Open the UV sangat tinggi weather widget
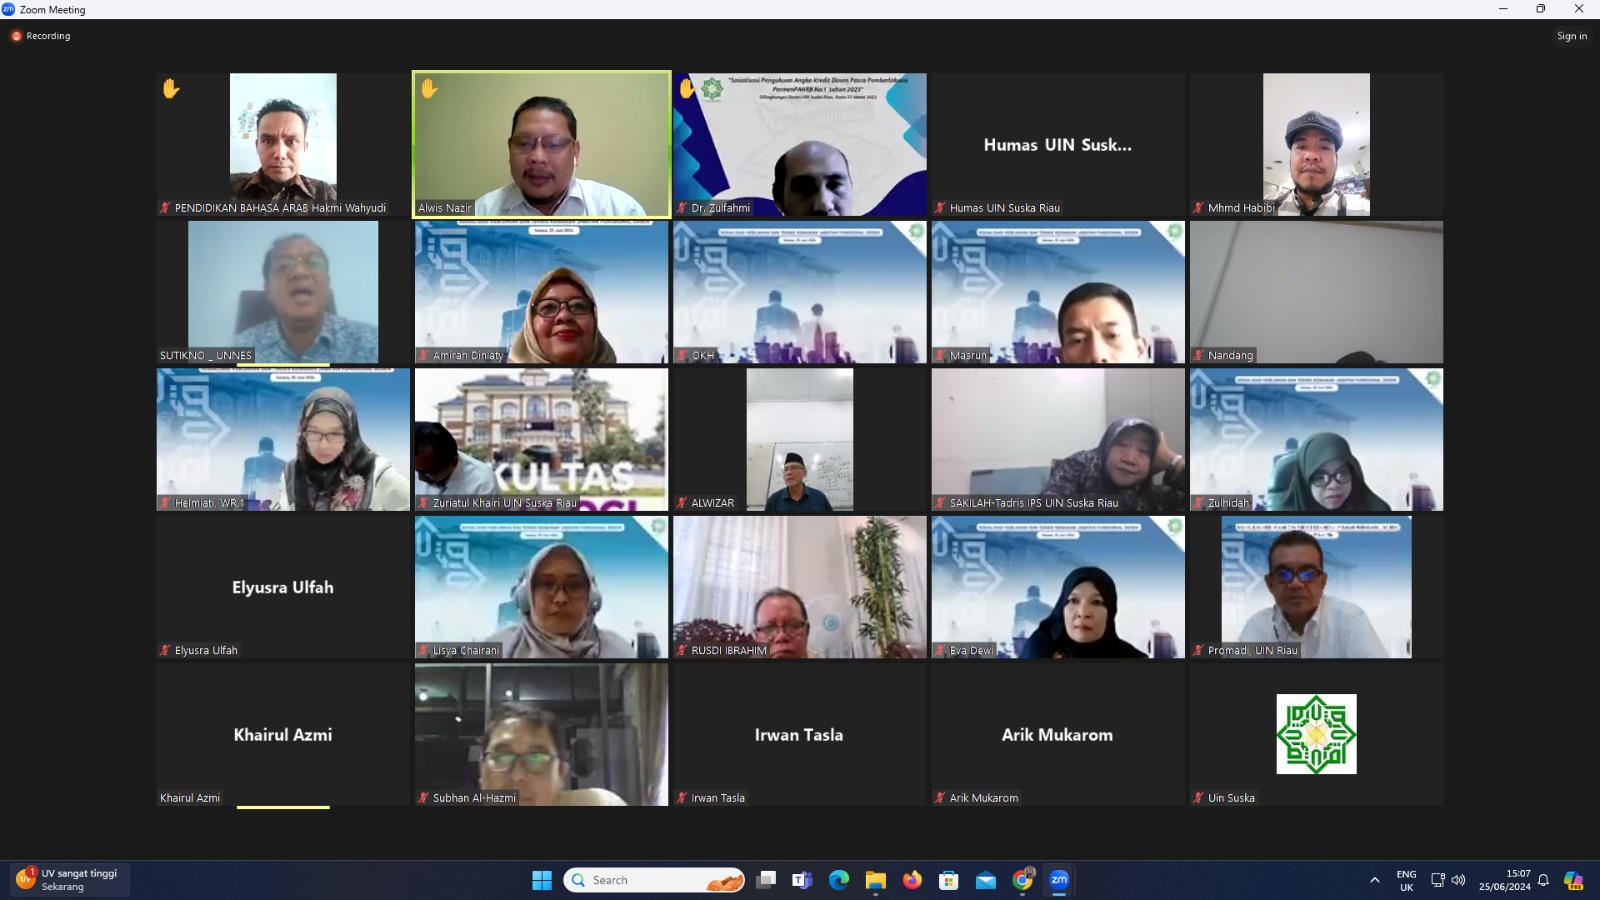The image size is (1600, 900). (x=68, y=880)
